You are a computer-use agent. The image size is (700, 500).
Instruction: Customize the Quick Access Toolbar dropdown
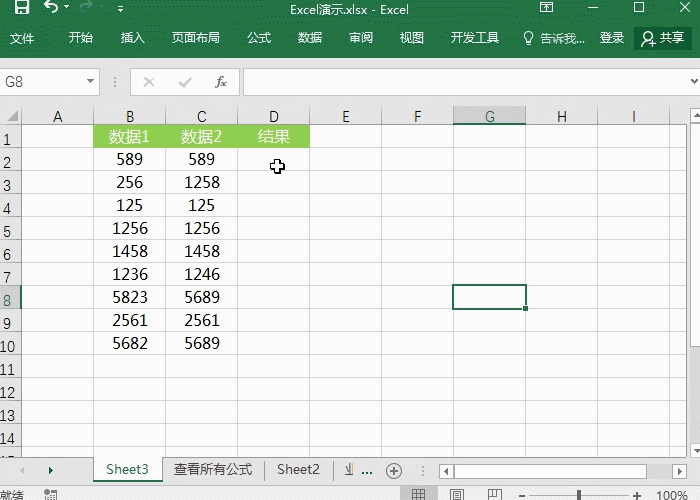[x=121, y=8]
